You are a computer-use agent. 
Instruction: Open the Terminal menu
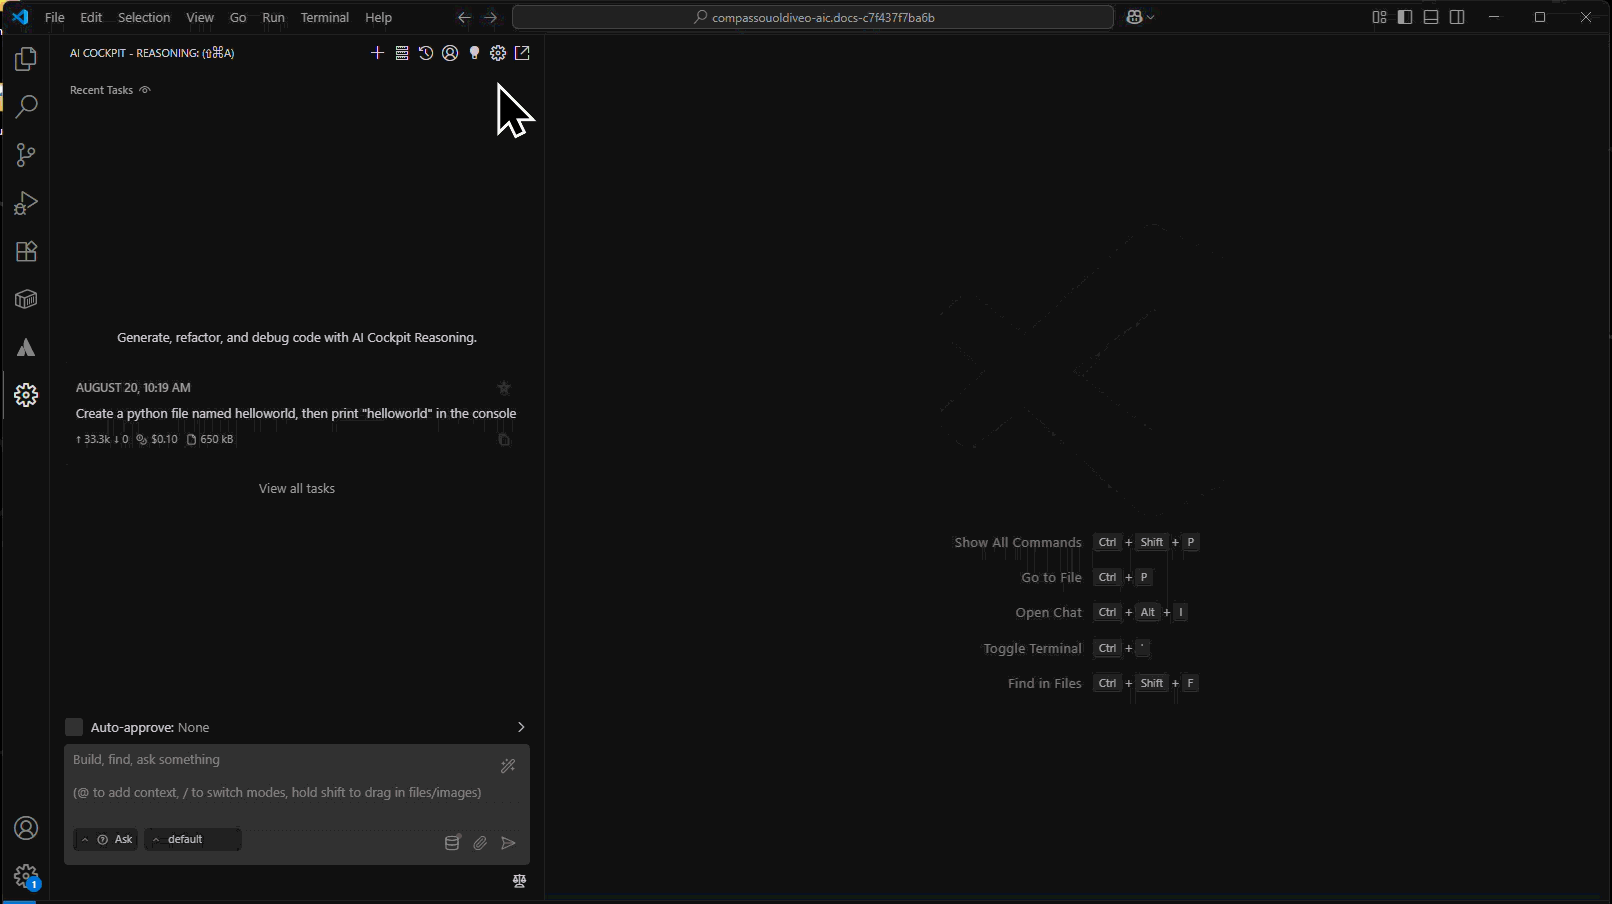click(325, 17)
